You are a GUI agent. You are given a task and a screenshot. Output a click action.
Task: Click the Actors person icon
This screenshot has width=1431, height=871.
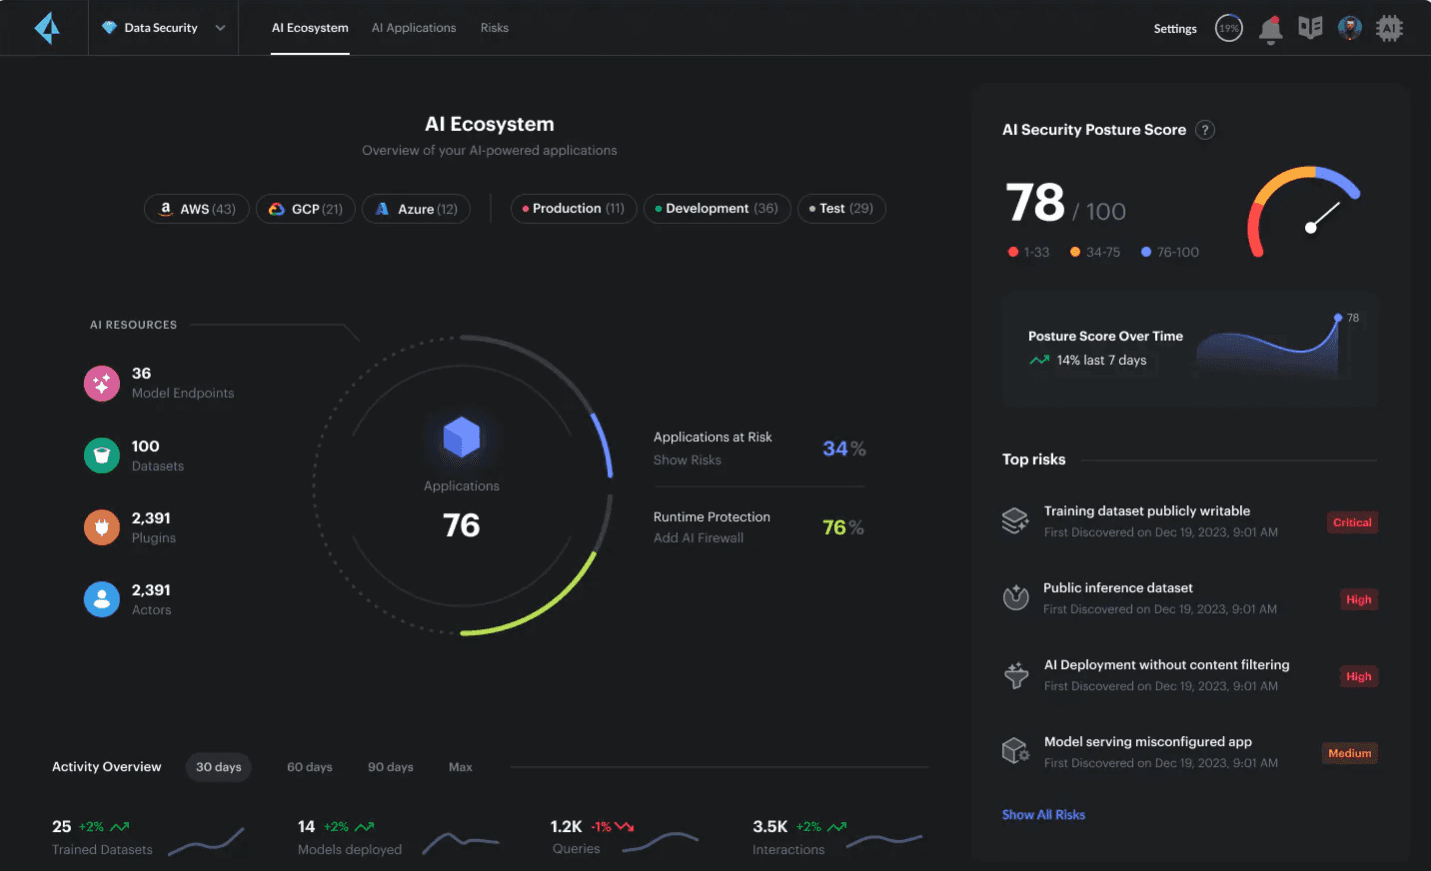coord(101,599)
